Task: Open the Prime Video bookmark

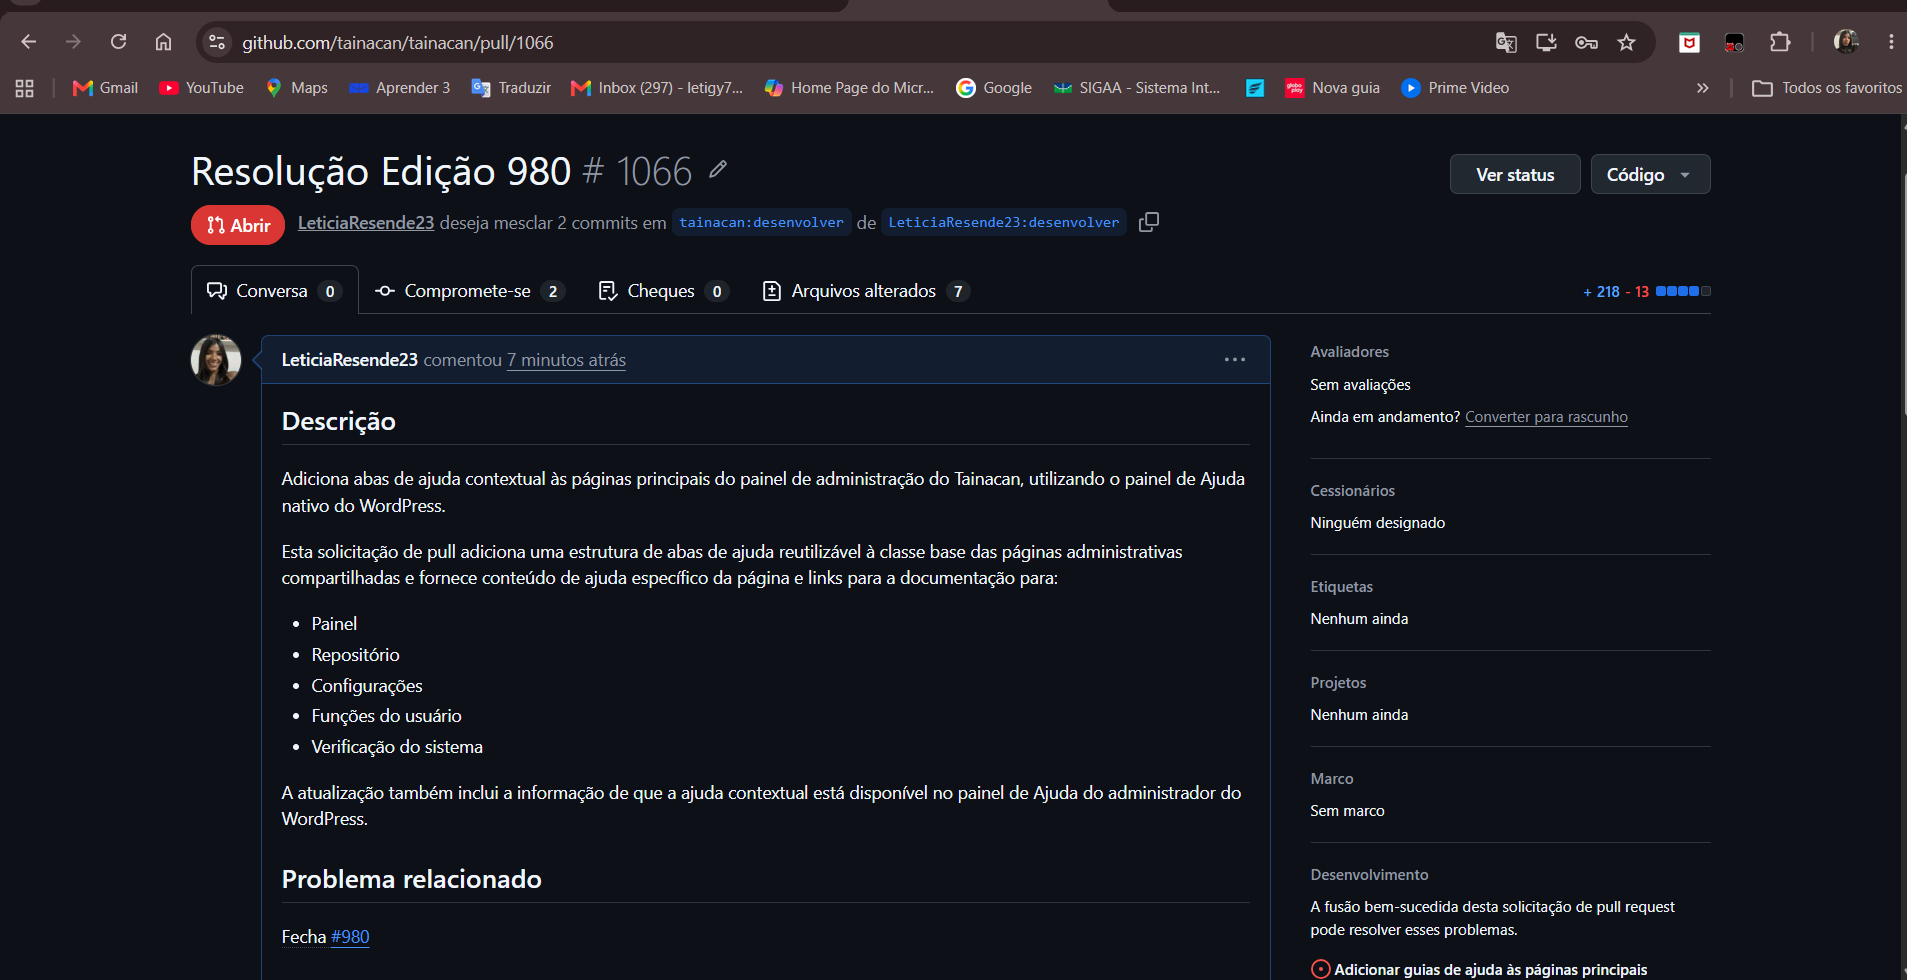Action: click(1455, 88)
